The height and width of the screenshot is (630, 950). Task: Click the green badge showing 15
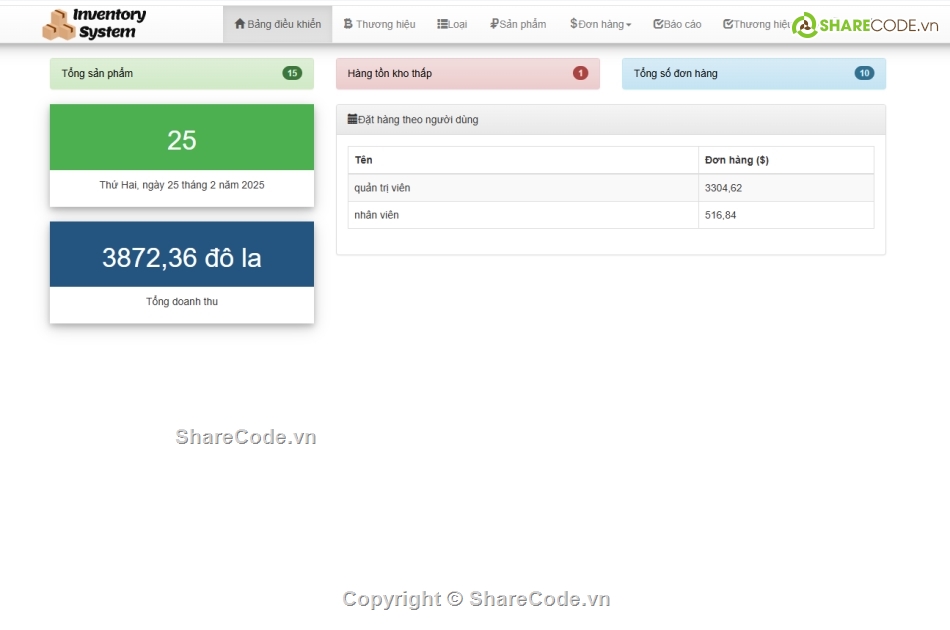pos(292,73)
